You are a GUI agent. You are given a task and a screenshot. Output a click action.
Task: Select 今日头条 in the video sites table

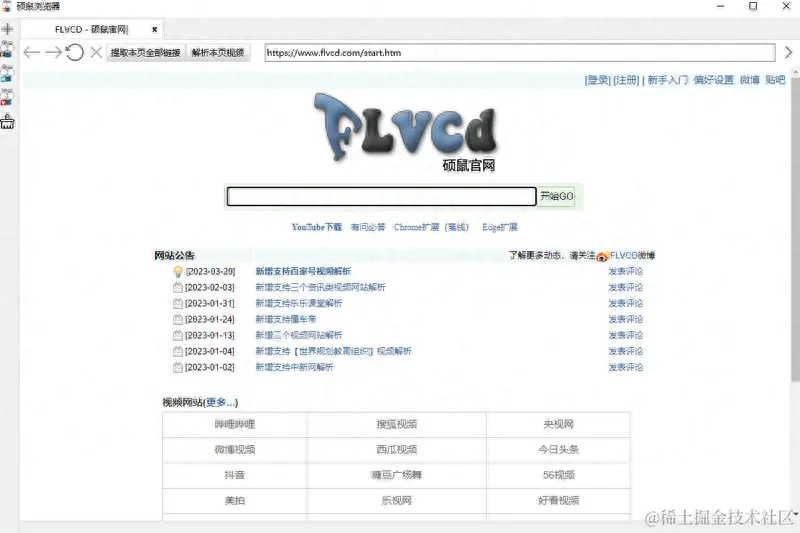559,450
